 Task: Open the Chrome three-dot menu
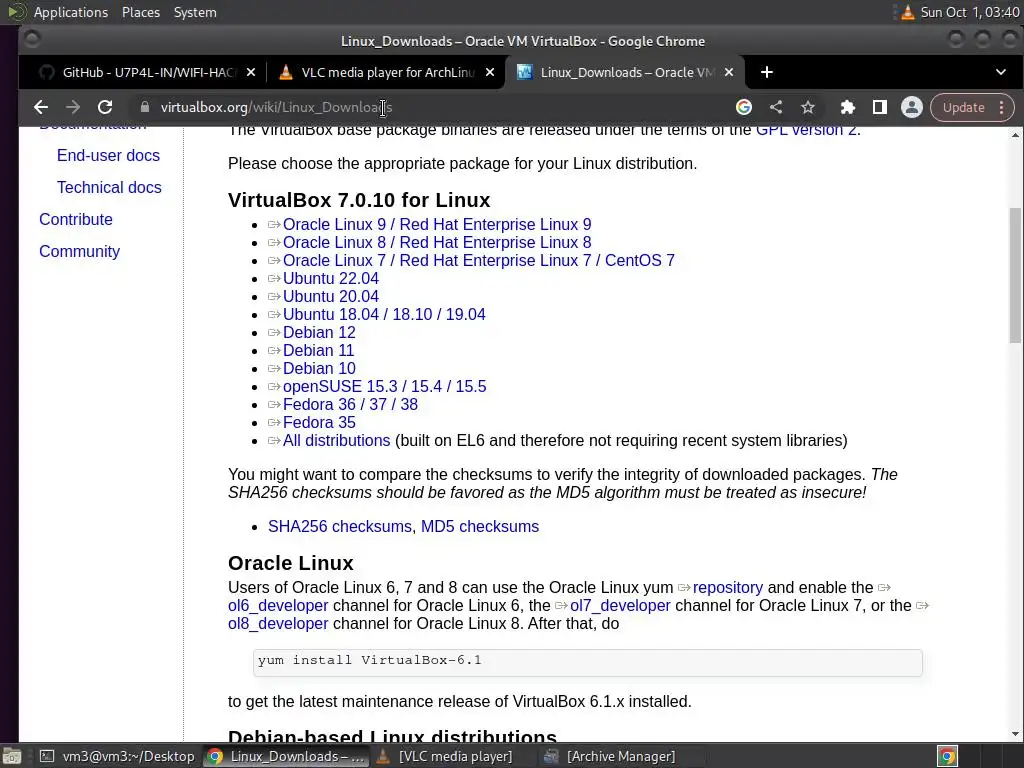click(1002, 107)
